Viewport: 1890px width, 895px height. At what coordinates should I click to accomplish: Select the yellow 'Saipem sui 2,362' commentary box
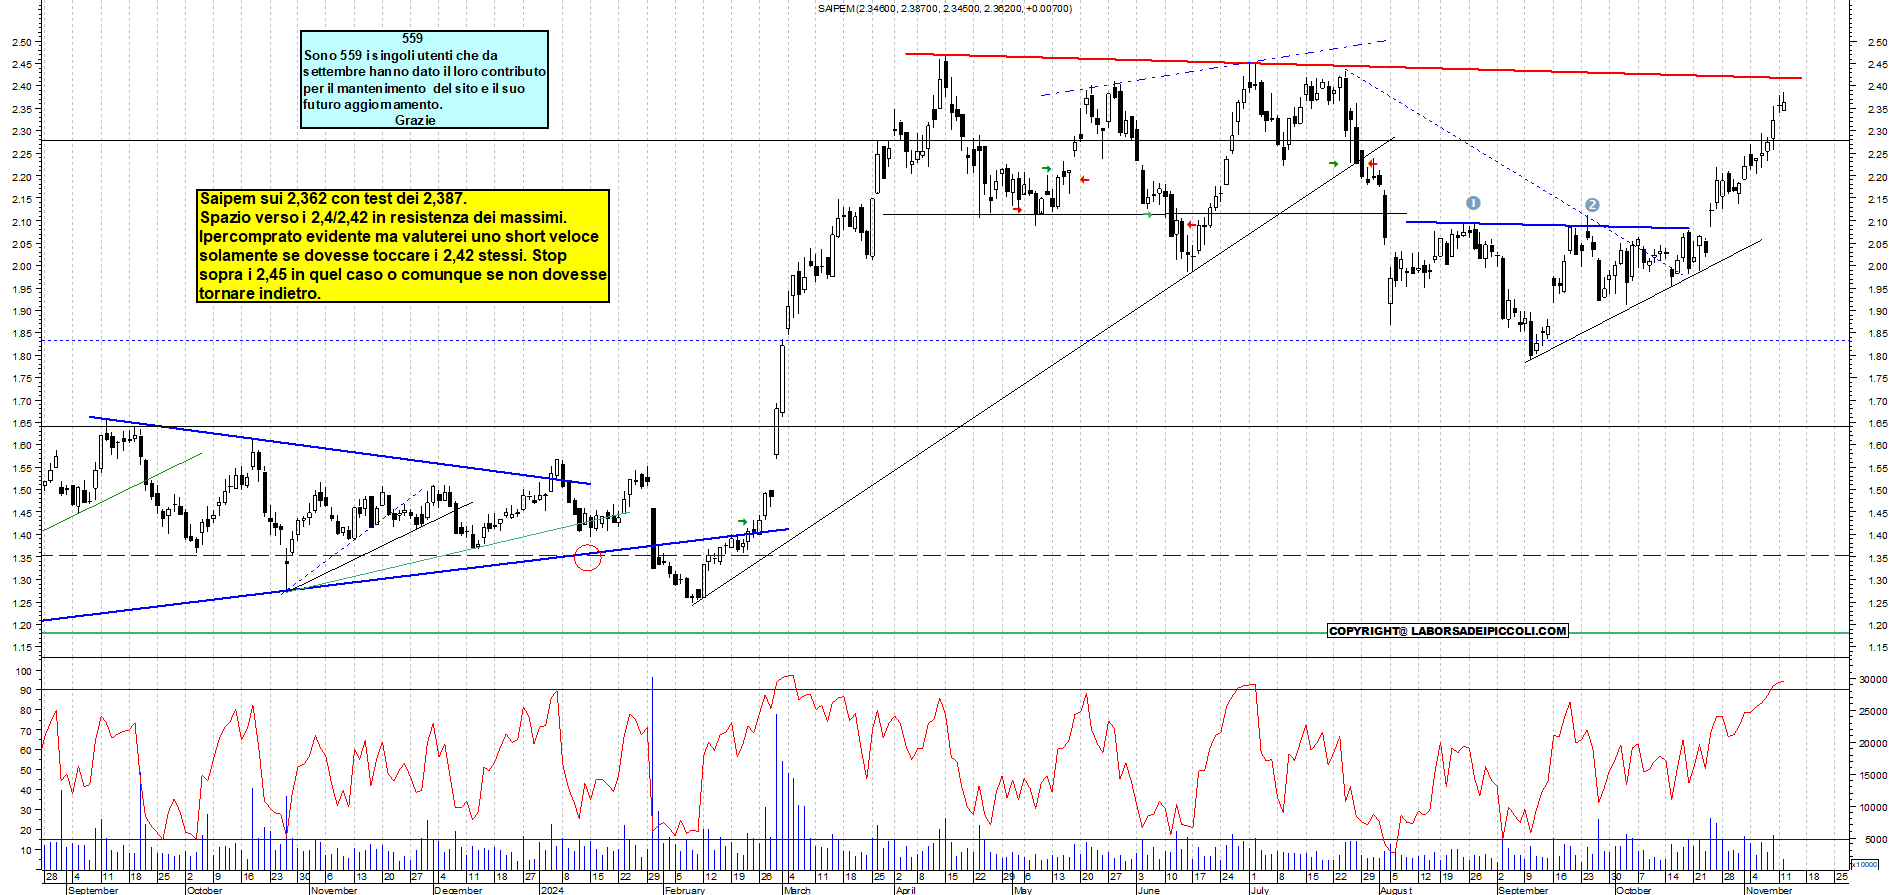click(x=403, y=246)
